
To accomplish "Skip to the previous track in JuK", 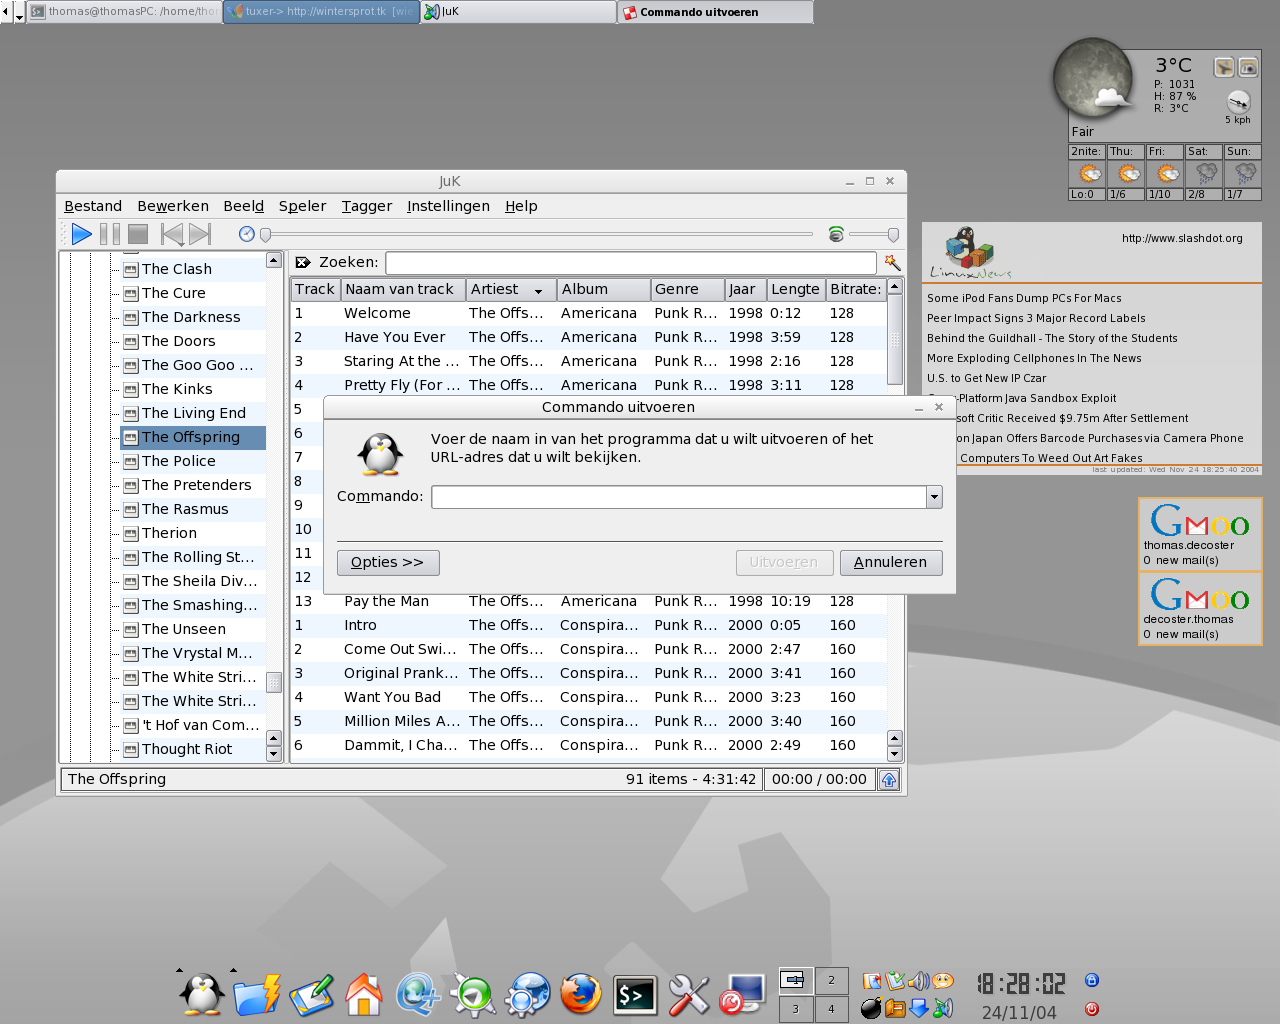I will point(172,234).
